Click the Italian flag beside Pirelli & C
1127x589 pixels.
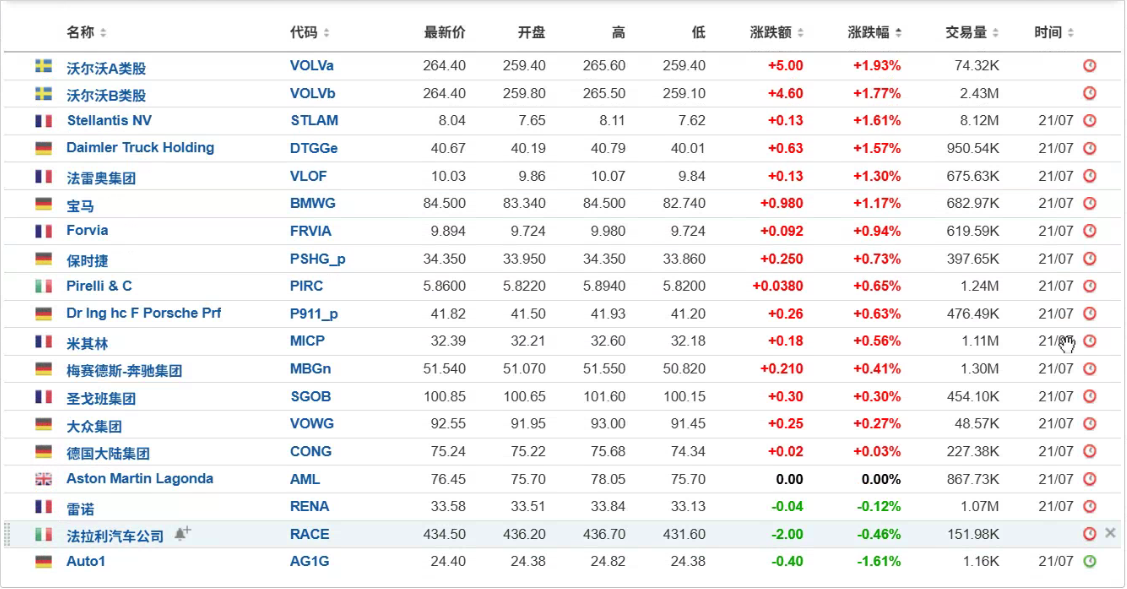tap(44, 286)
